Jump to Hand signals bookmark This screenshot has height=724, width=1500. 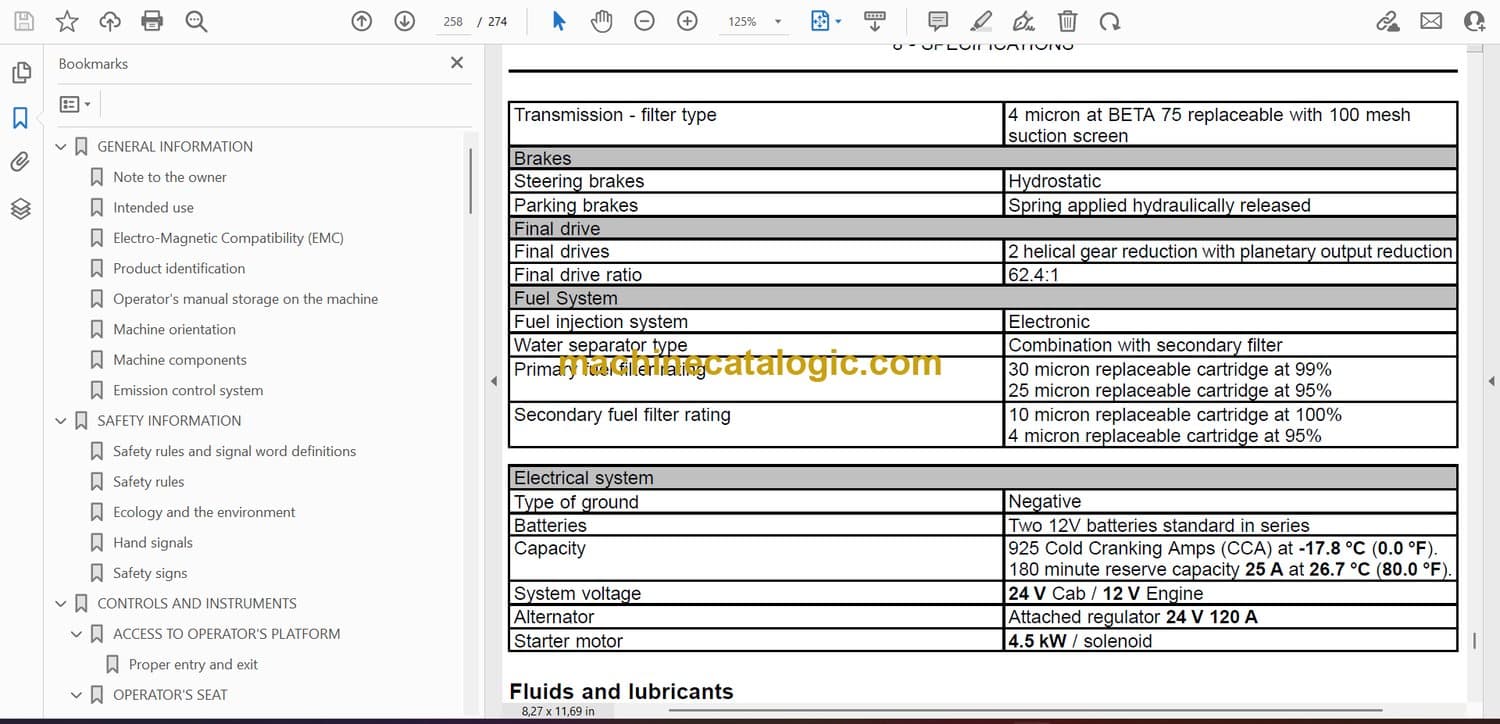[x=152, y=543]
